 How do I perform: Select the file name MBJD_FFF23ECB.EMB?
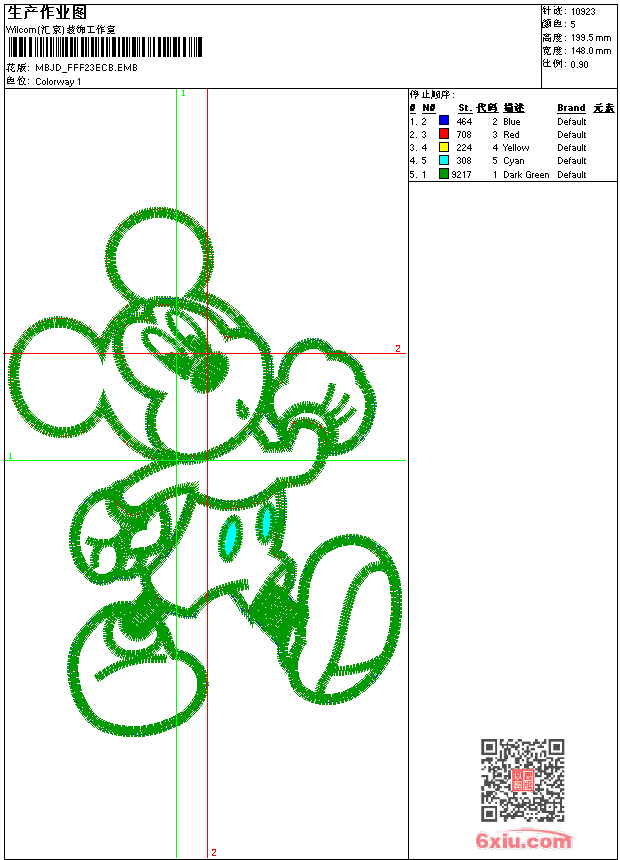[x=86, y=68]
